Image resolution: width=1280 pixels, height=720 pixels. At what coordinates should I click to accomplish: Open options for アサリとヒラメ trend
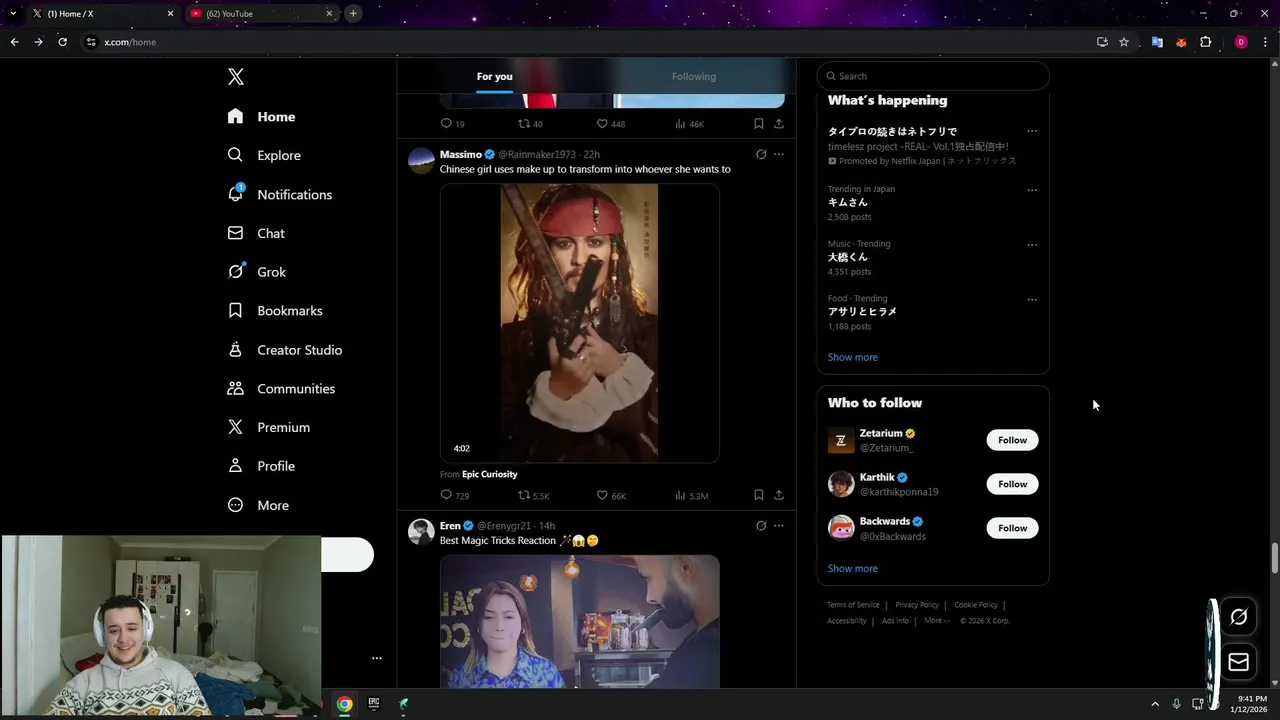pos(1032,299)
